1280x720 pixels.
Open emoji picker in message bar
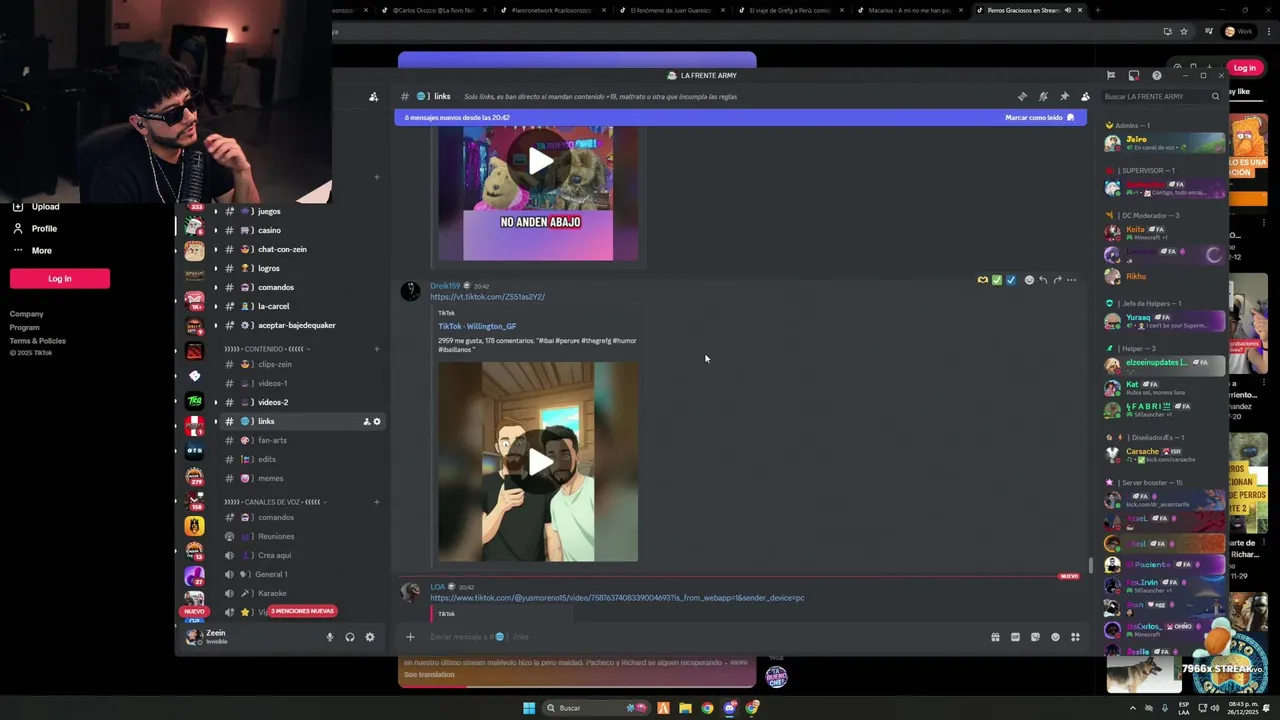click(1055, 637)
